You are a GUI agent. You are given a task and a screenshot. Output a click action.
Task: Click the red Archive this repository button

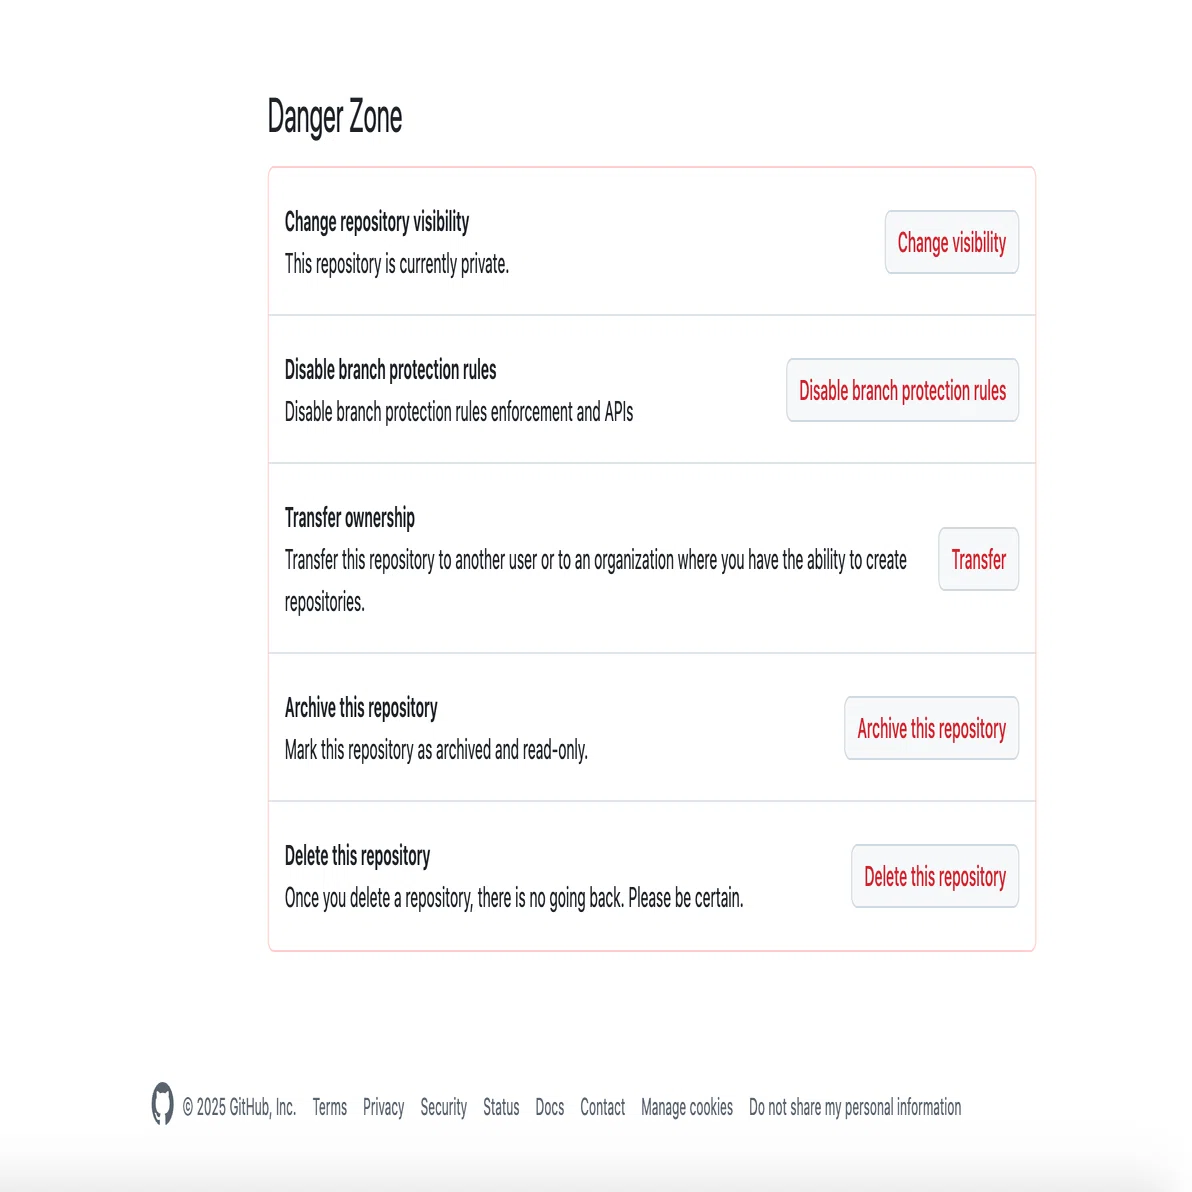(x=931, y=728)
